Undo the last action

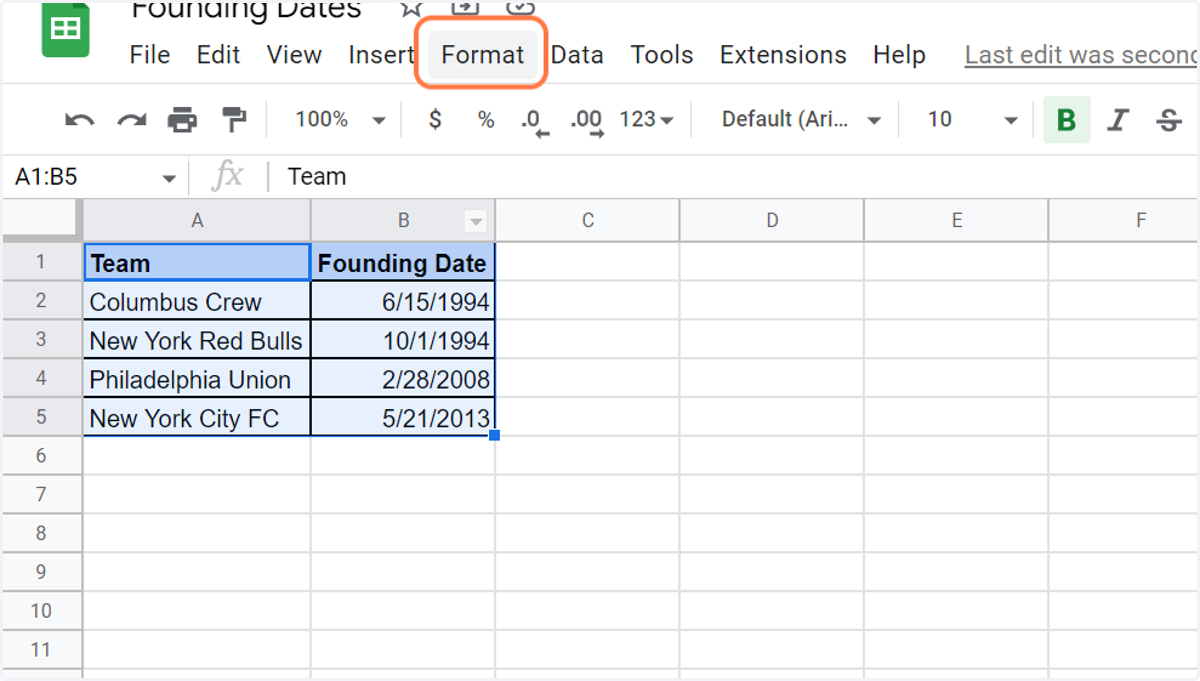(x=79, y=121)
